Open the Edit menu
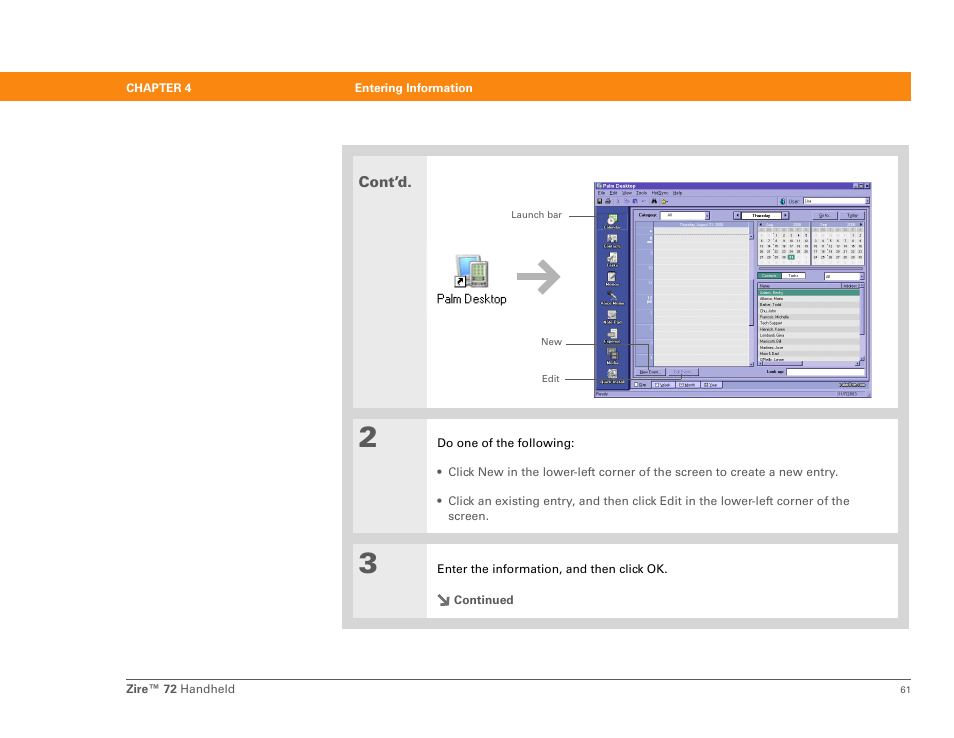 [x=613, y=193]
